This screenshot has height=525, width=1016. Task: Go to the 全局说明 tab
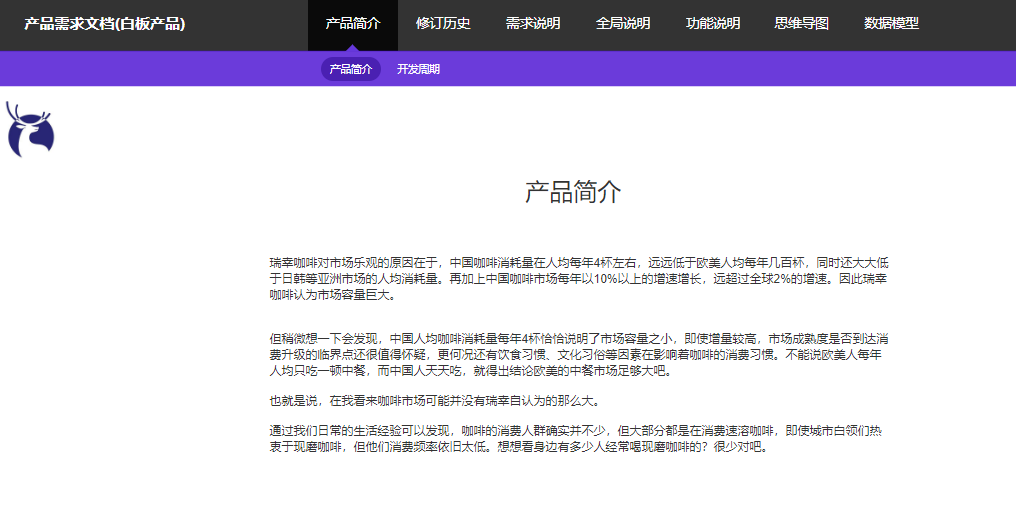pos(623,24)
